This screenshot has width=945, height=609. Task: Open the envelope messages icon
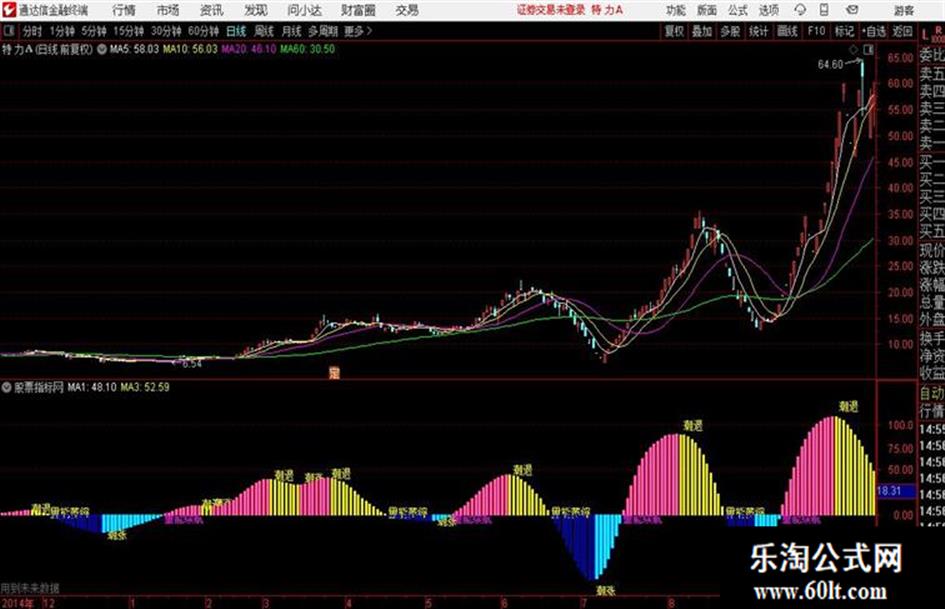pos(852,10)
